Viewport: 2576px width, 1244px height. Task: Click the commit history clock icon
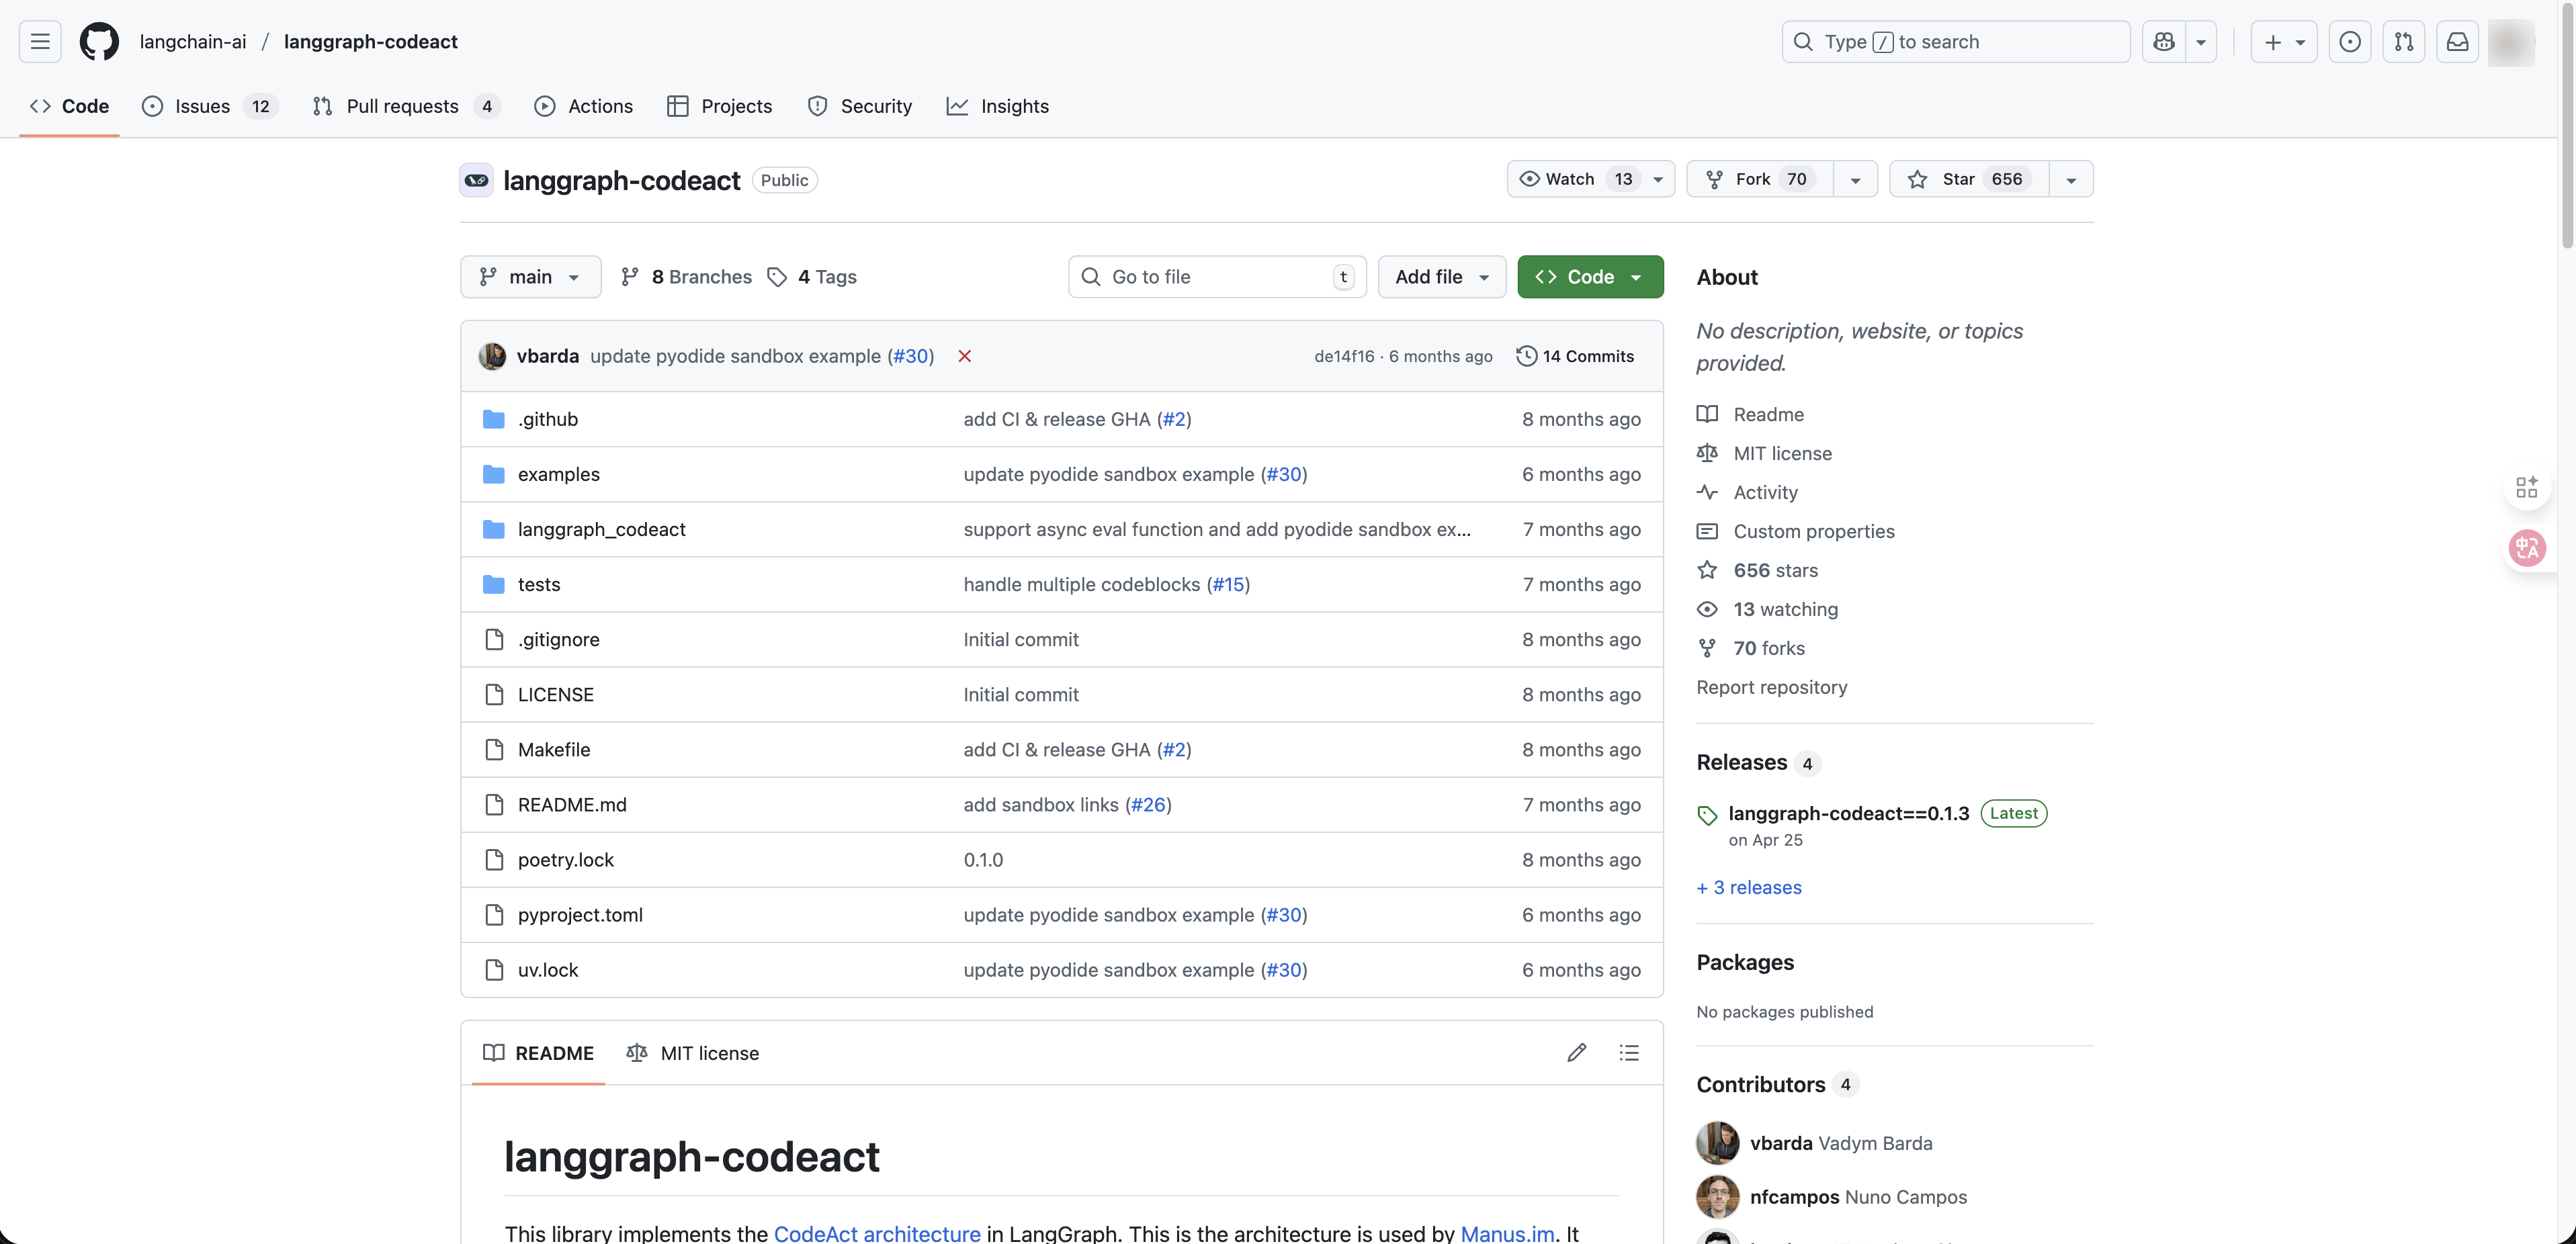coord(1526,356)
